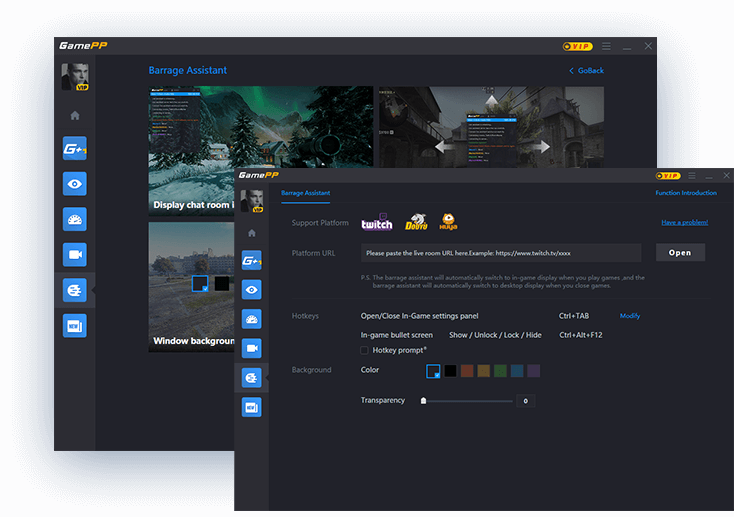The width and height of the screenshot is (734, 517).
Task: Click the Transparency slider track
Action: click(470, 401)
